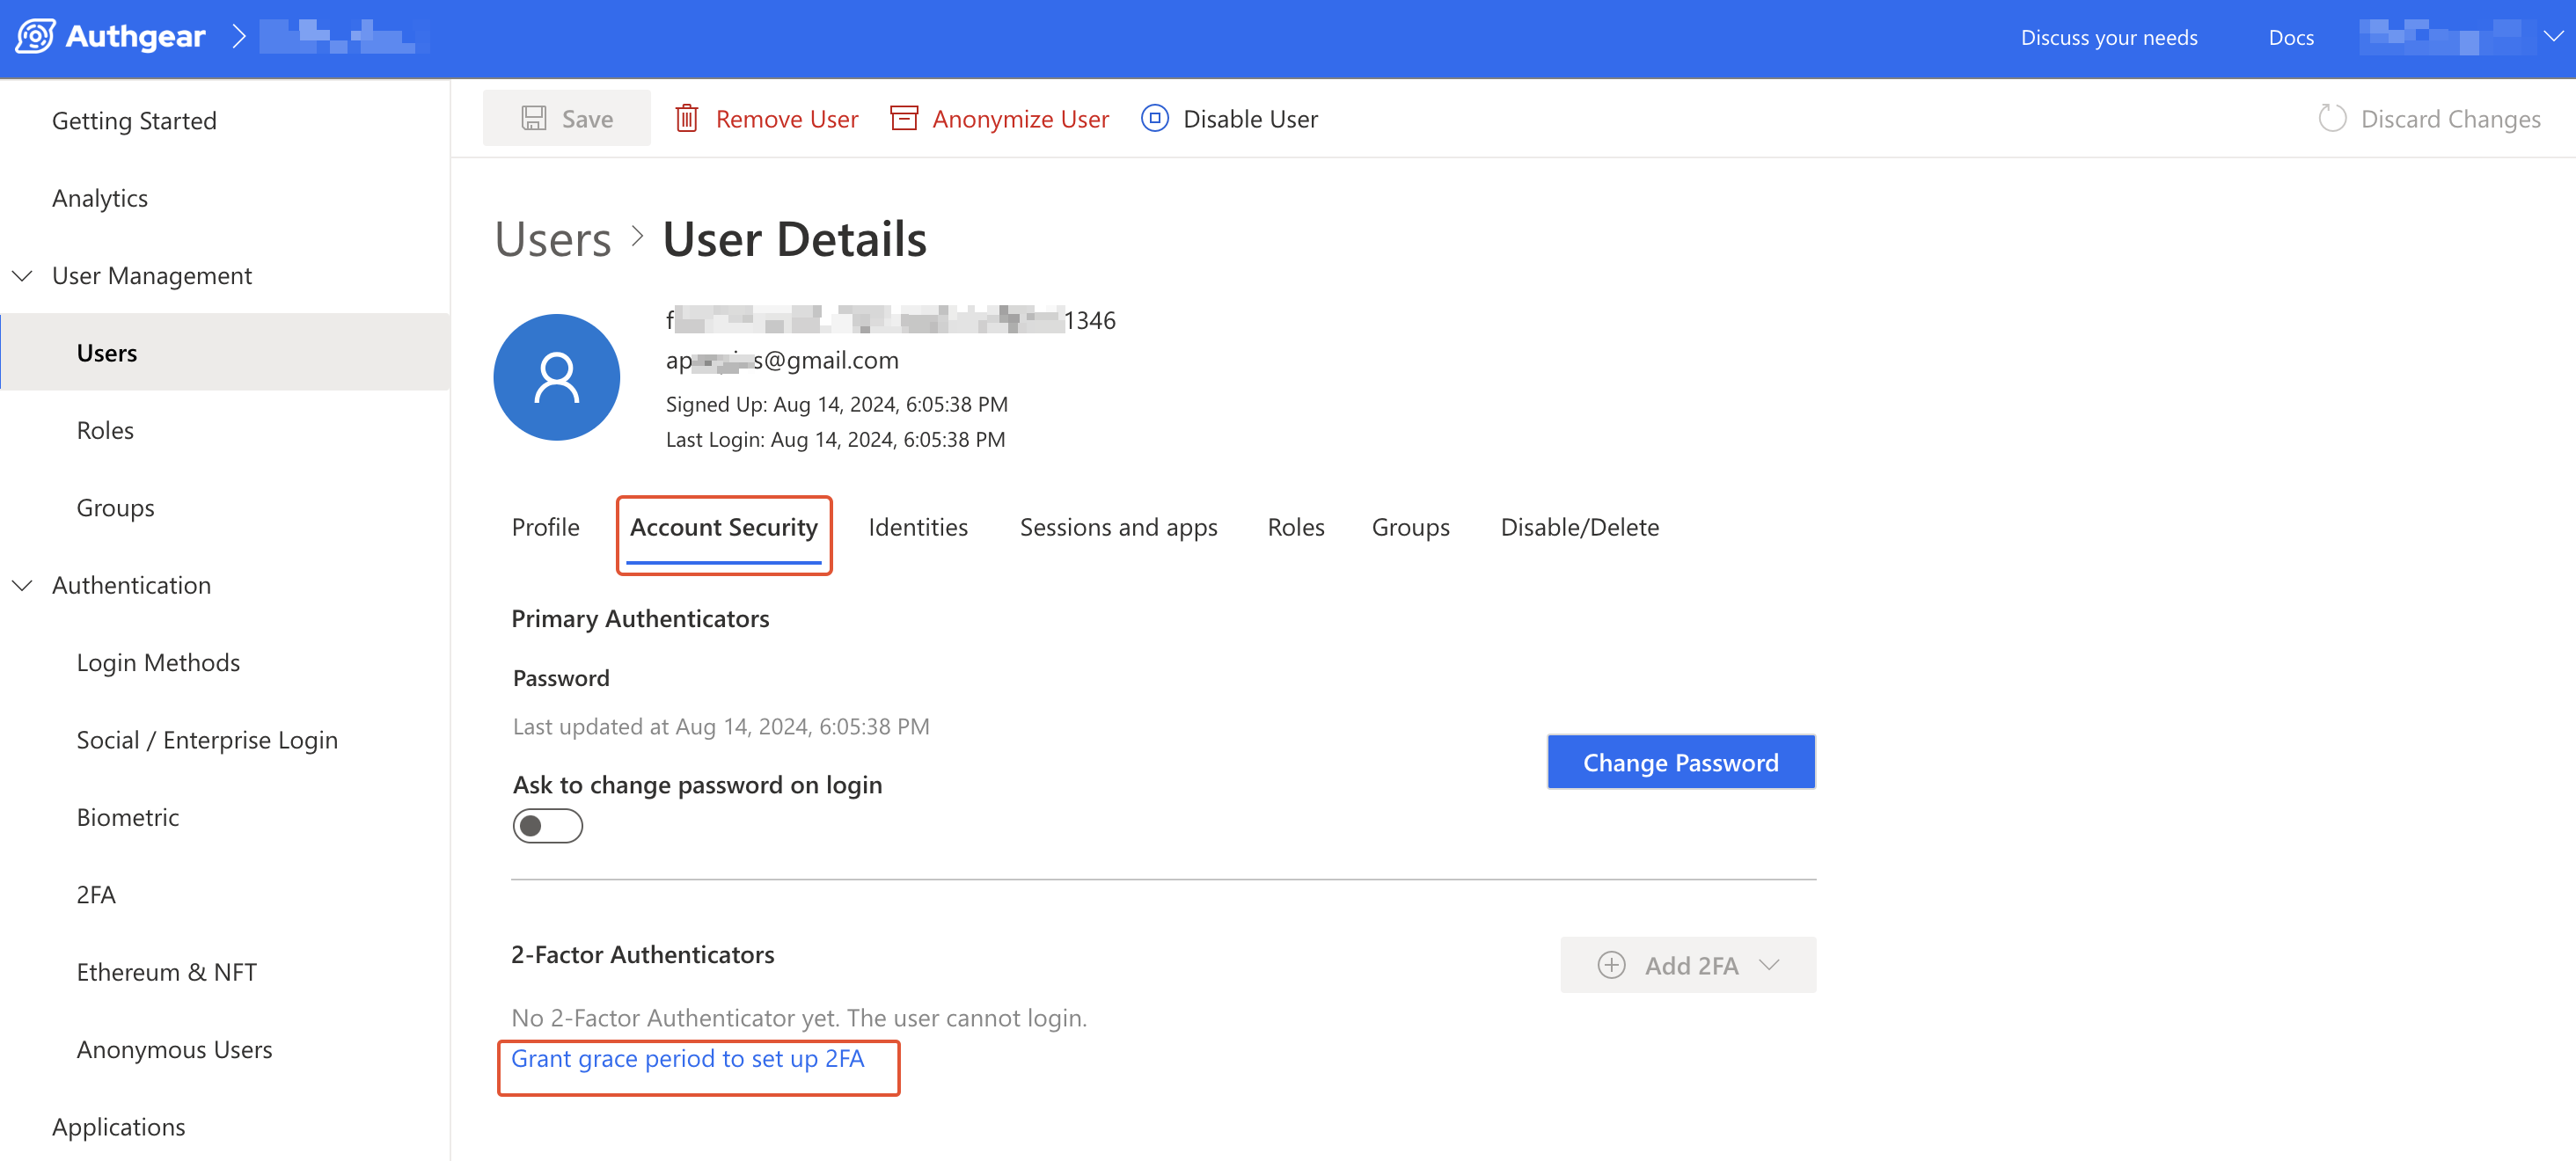The image size is (2576, 1161).
Task: Click the Anonymize User archive icon
Action: click(904, 118)
